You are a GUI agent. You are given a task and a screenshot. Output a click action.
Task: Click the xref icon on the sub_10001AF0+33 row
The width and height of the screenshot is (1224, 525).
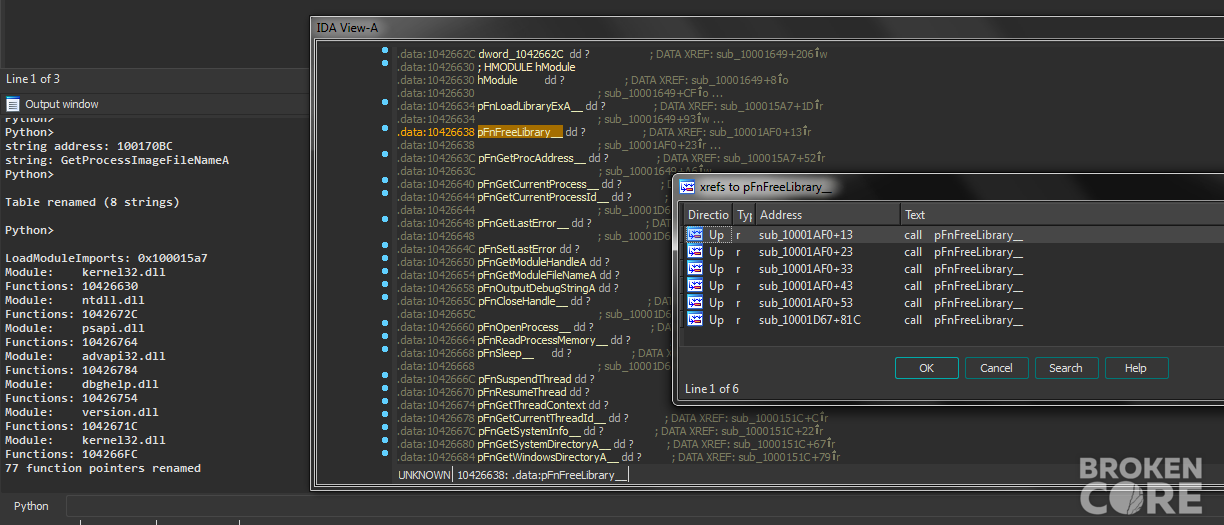695,269
